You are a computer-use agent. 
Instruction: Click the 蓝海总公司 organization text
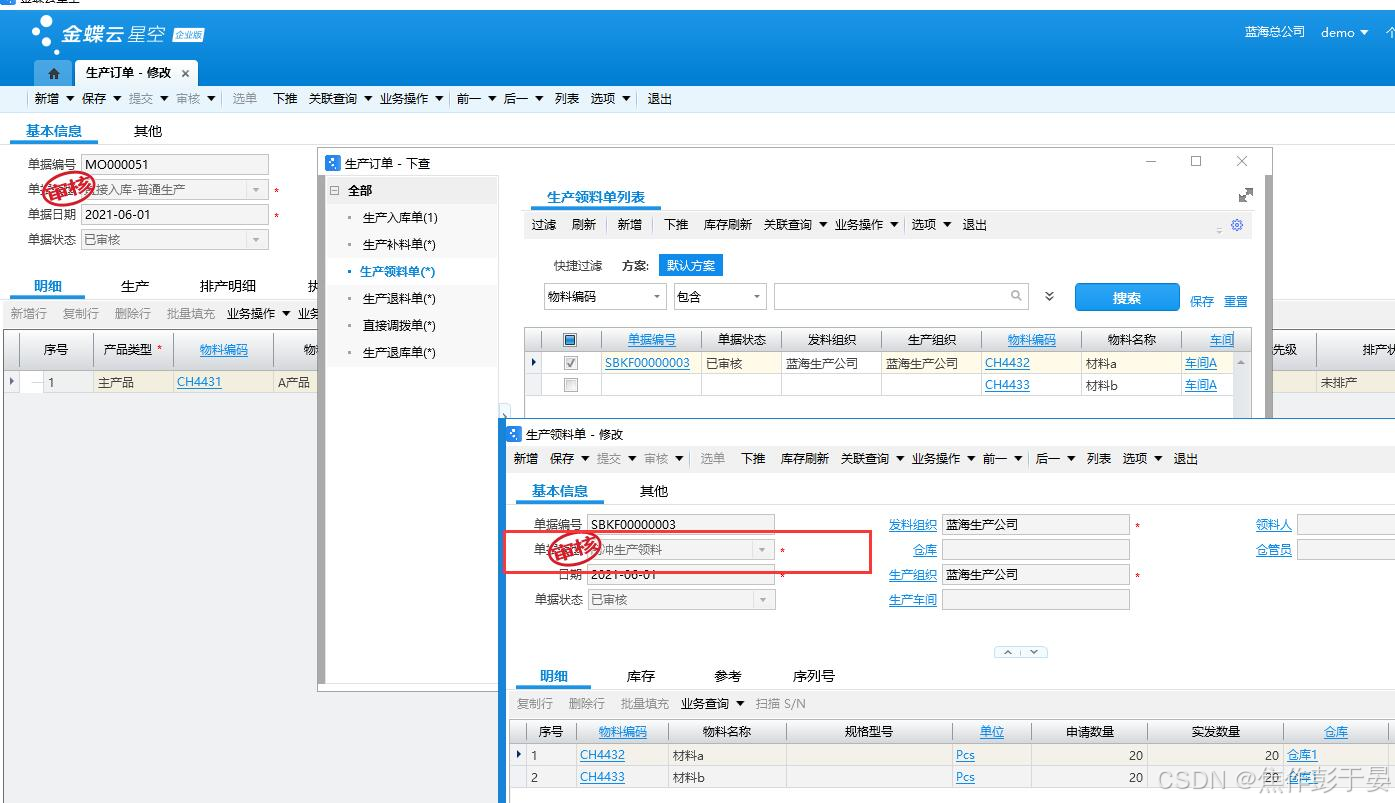[x=1275, y=32]
